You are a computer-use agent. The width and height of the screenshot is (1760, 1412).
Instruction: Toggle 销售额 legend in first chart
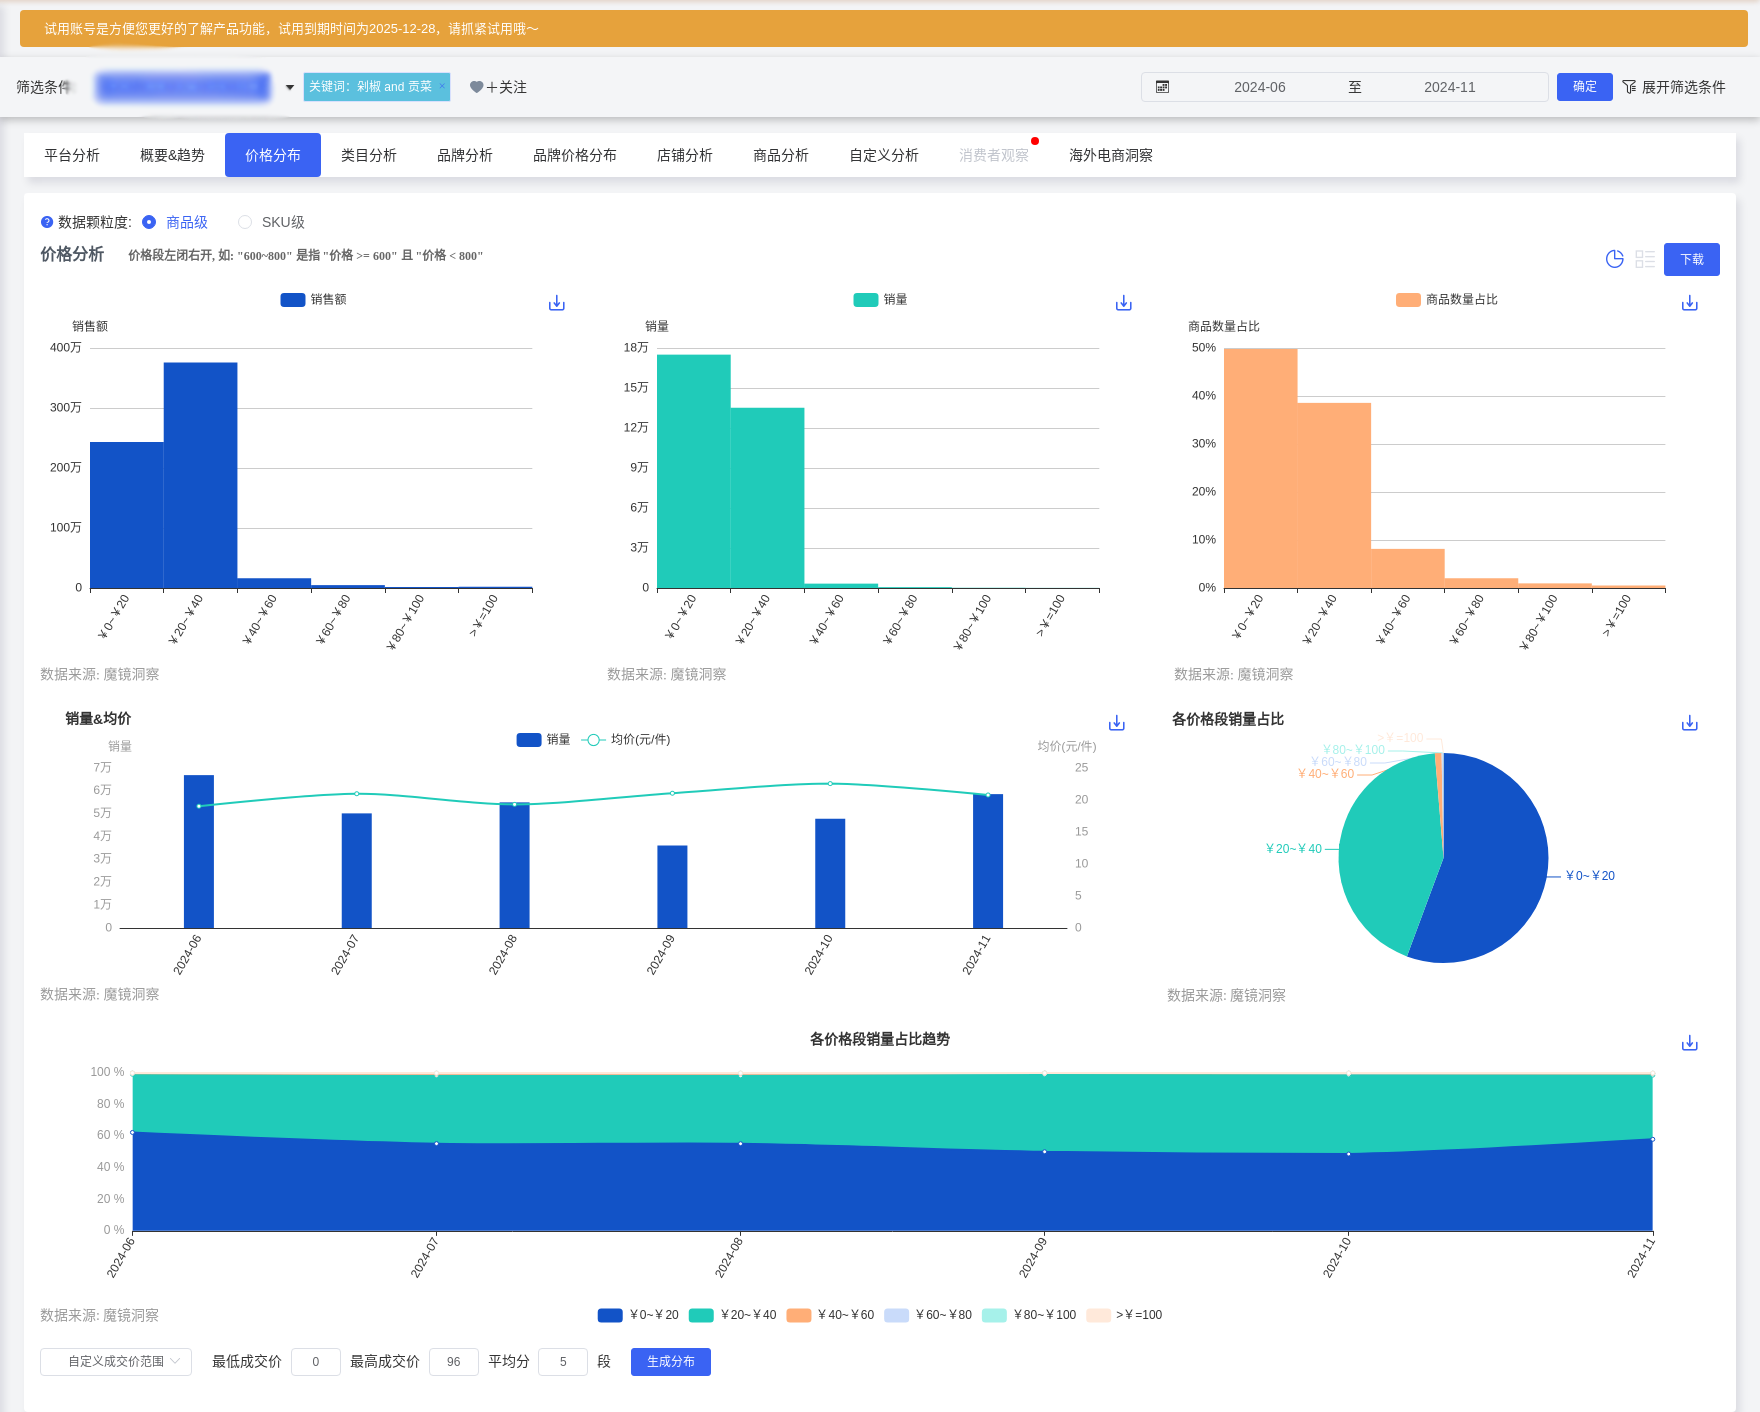pyautogui.click(x=313, y=299)
